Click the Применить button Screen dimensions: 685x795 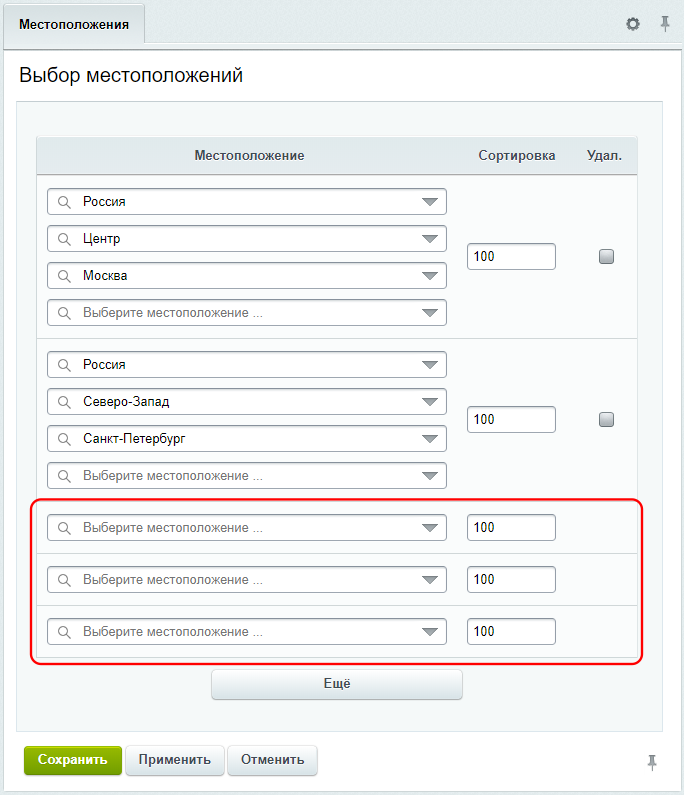coord(174,760)
